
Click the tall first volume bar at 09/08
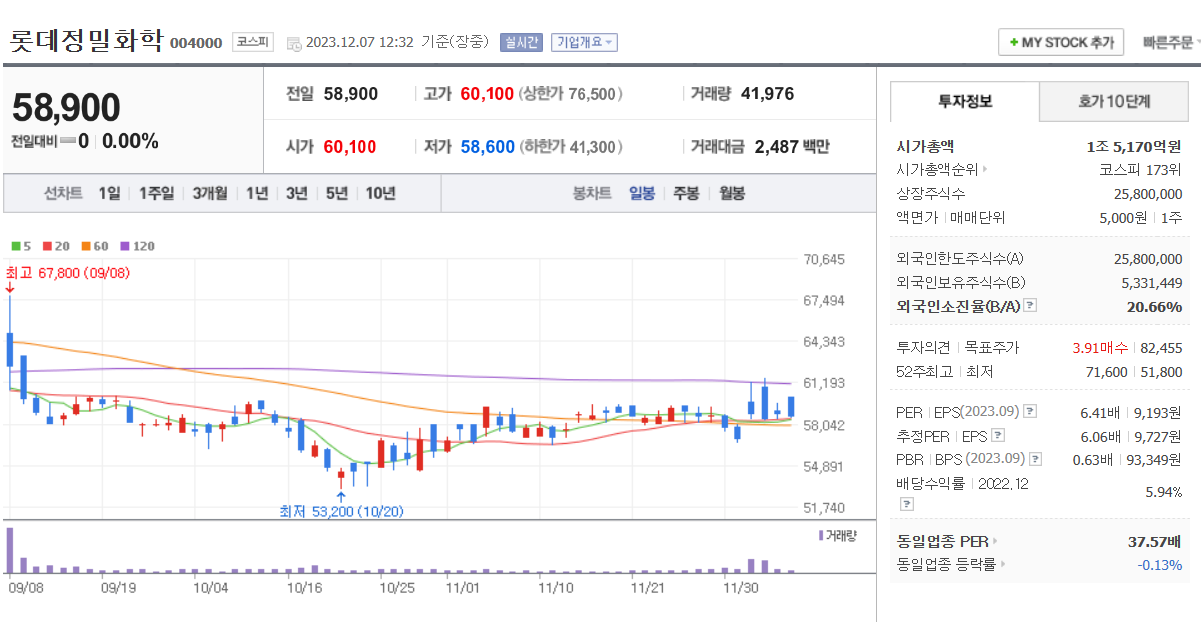(x=10, y=549)
